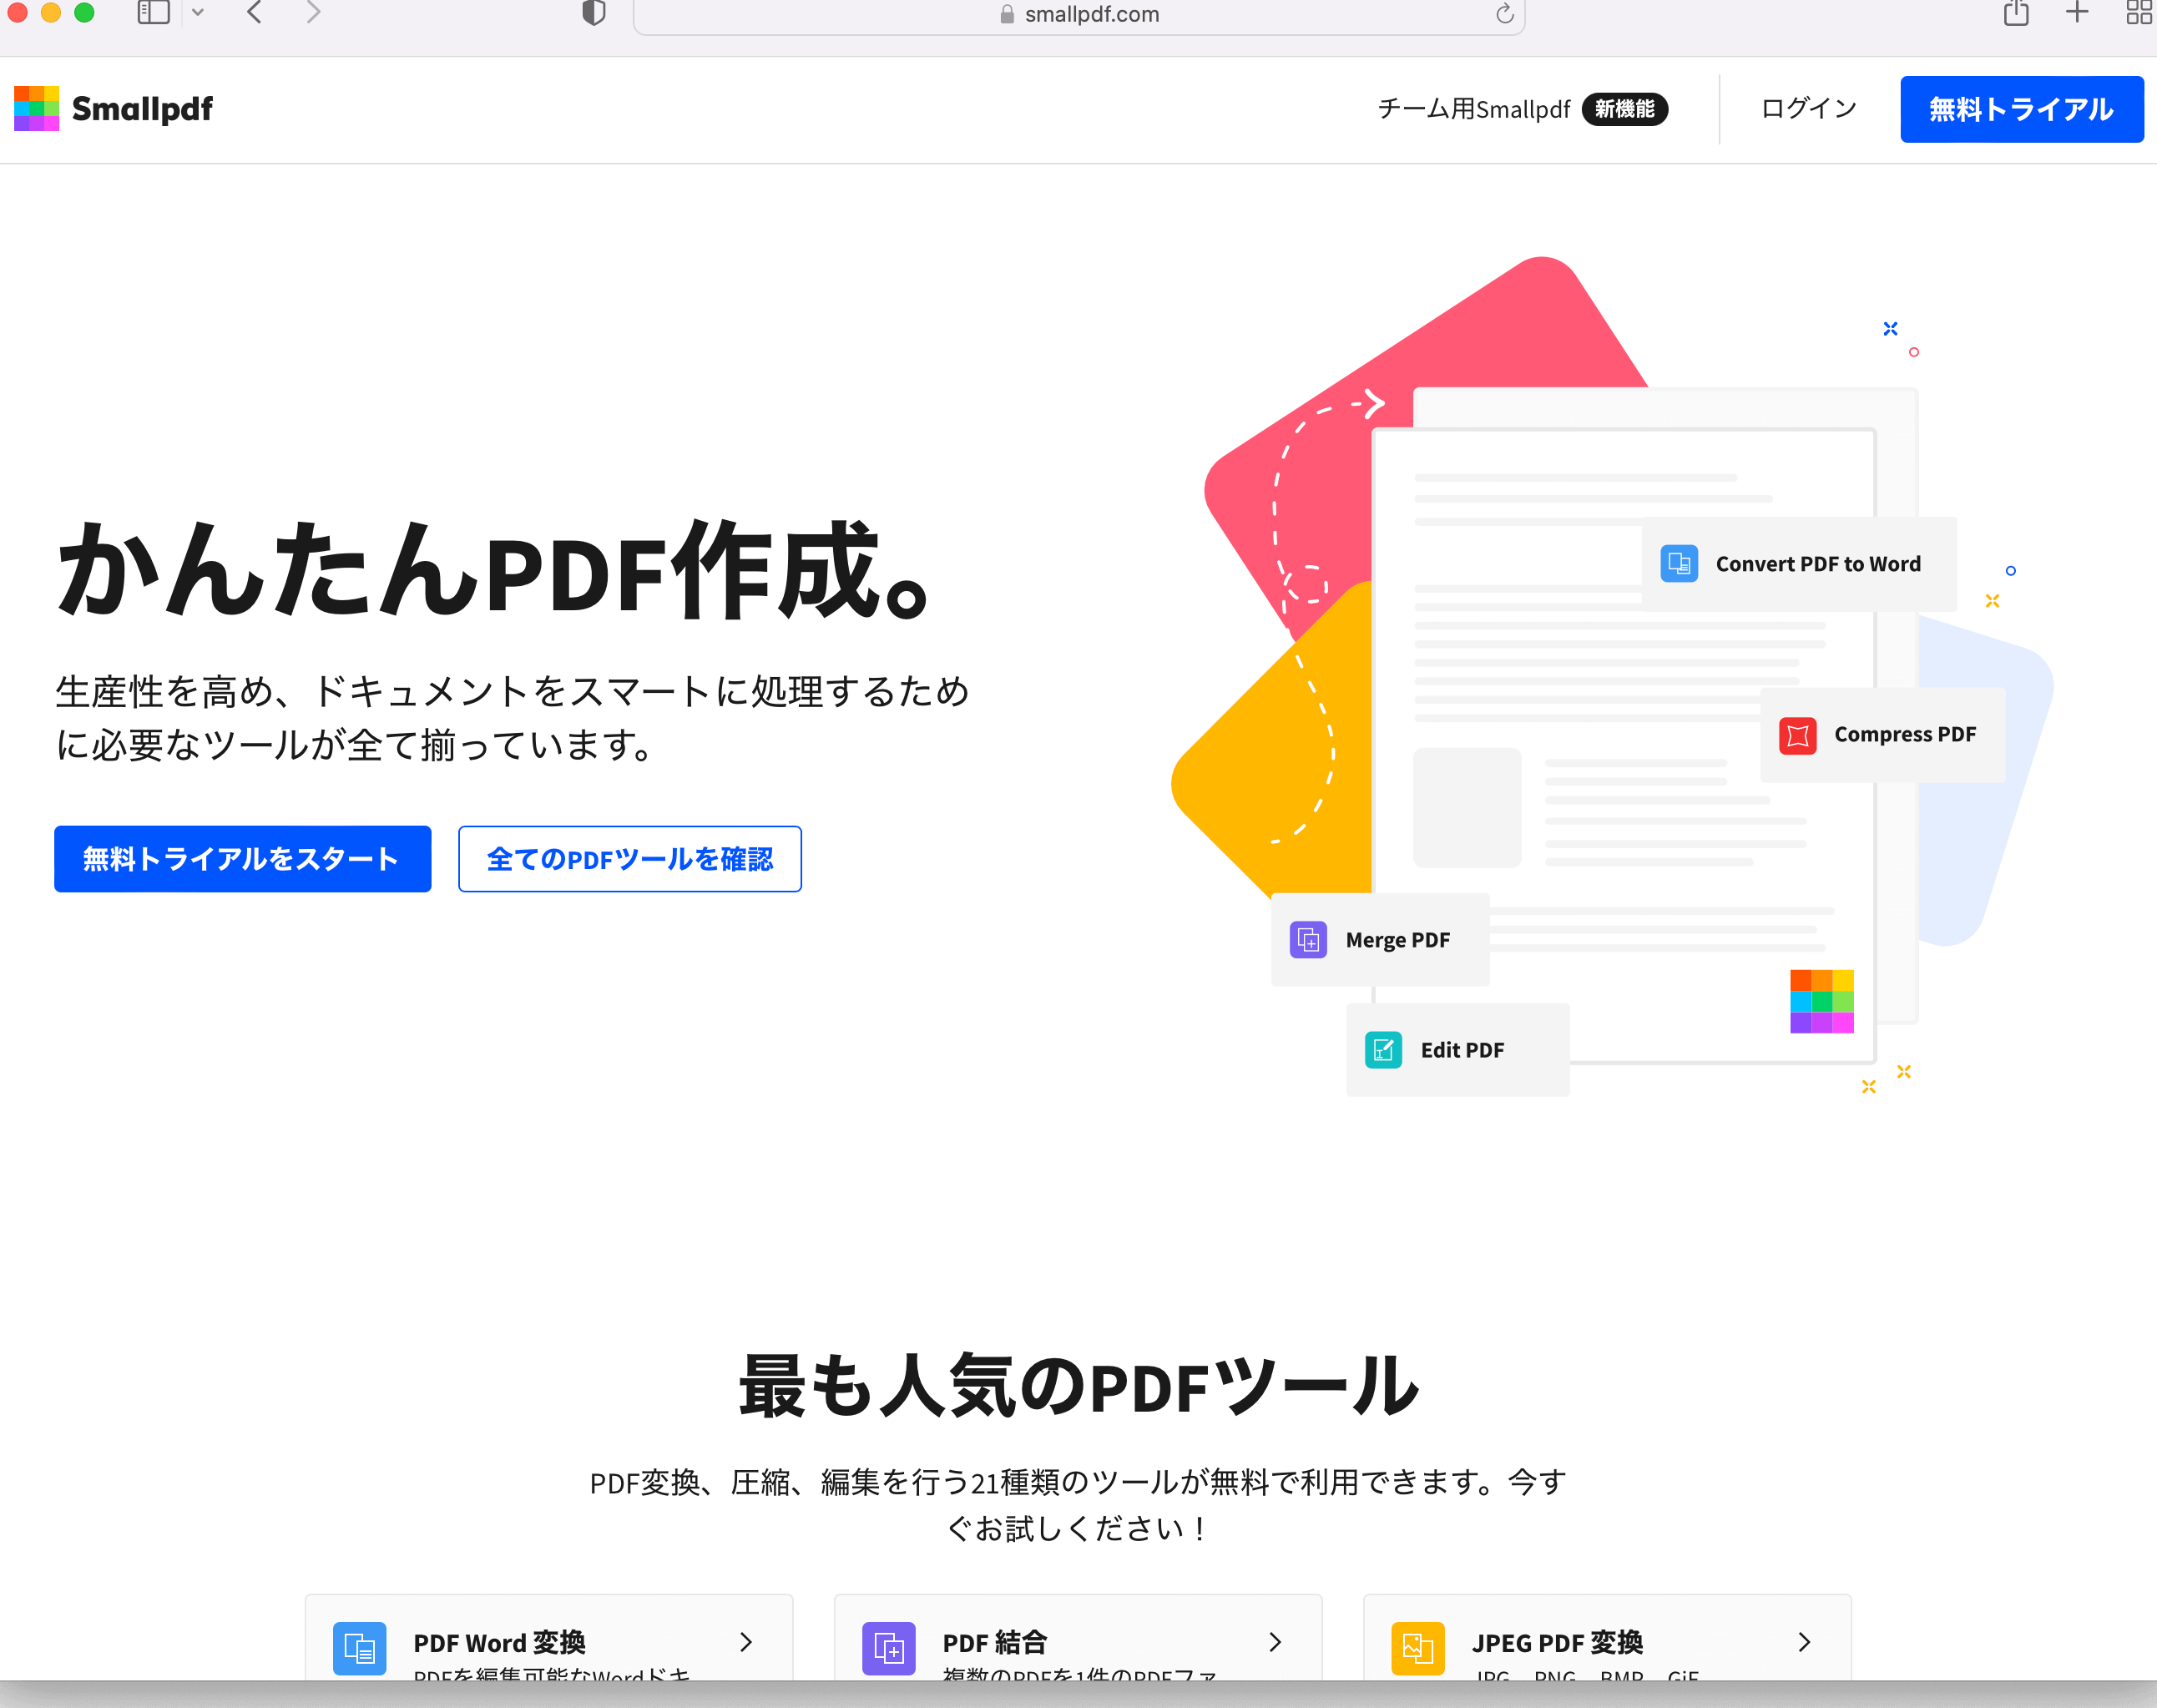
Task: Click the Smallpdf colorful logo icon
Action: pos(36,108)
